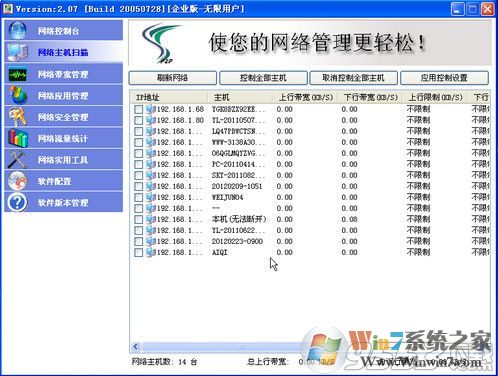Click the 网络应用管理 icon
Viewport: 498px width, 376px height.
pos(17,96)
